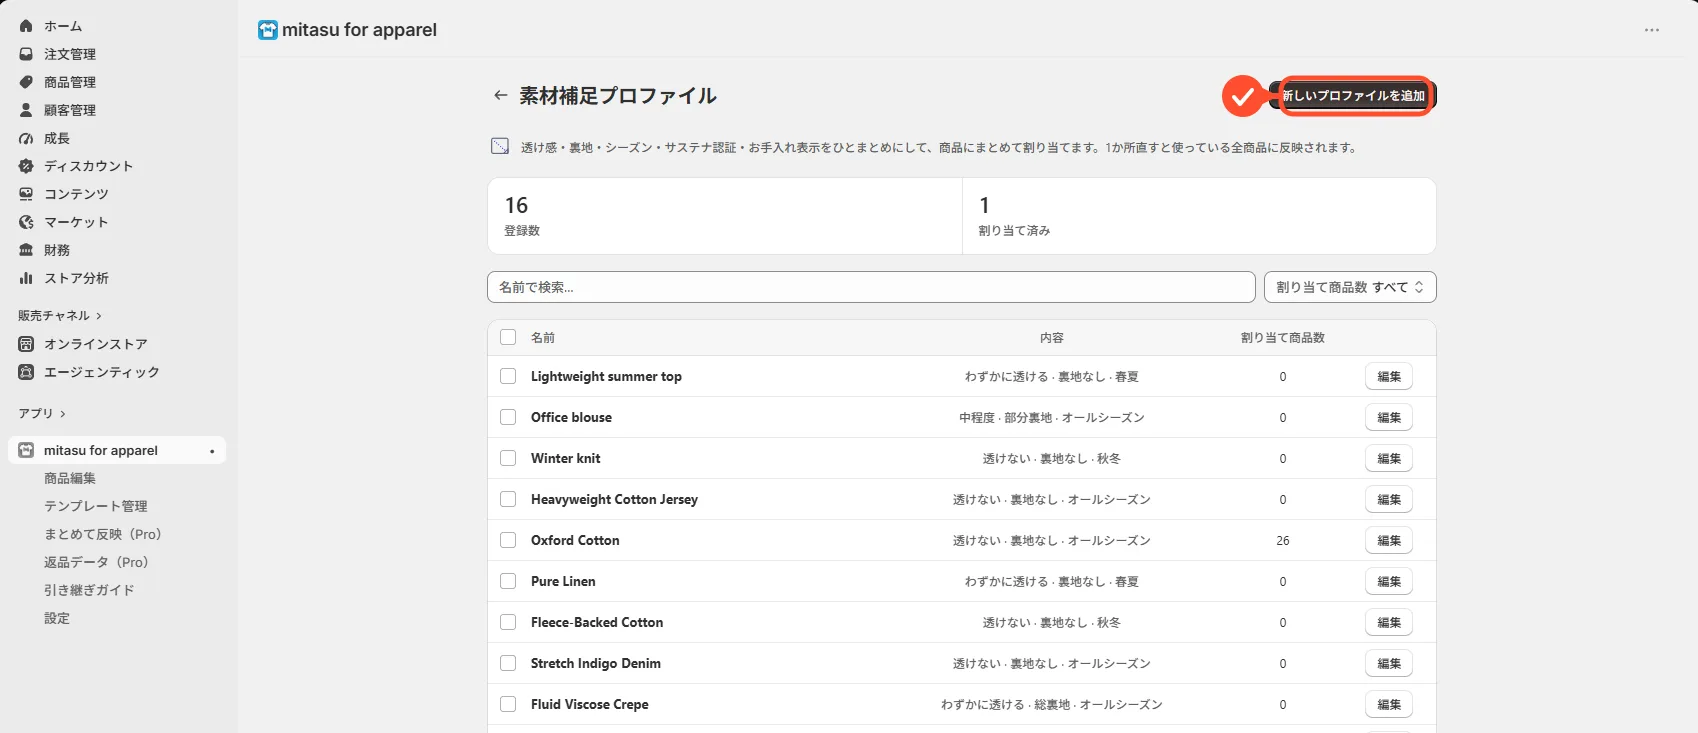Click the Fluid Viscose Crepe profile name
Screen dimensions: 1698x733
[590, 704]
